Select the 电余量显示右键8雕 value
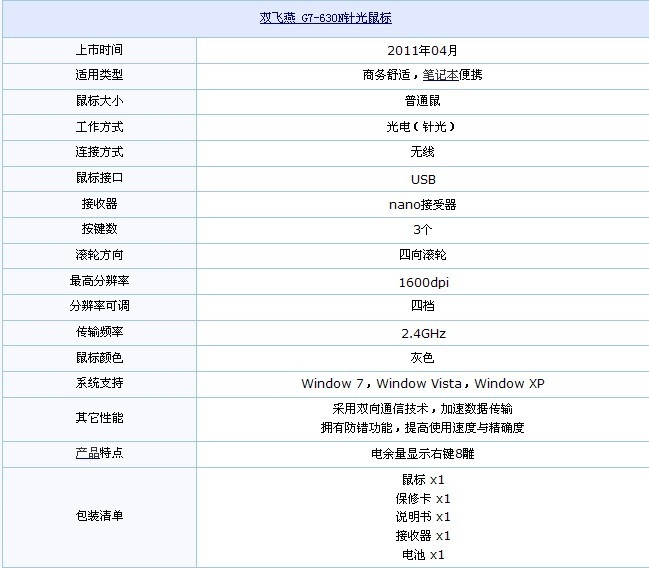The image size is (649, 568). (x=422, y=454)
